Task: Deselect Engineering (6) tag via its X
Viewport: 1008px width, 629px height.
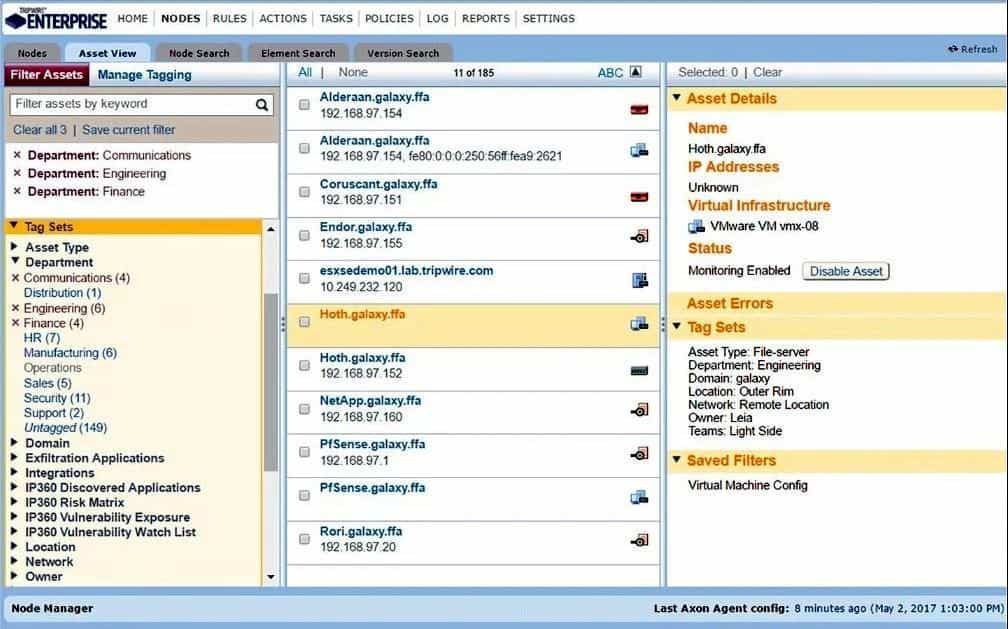Action: pos(16,308)
